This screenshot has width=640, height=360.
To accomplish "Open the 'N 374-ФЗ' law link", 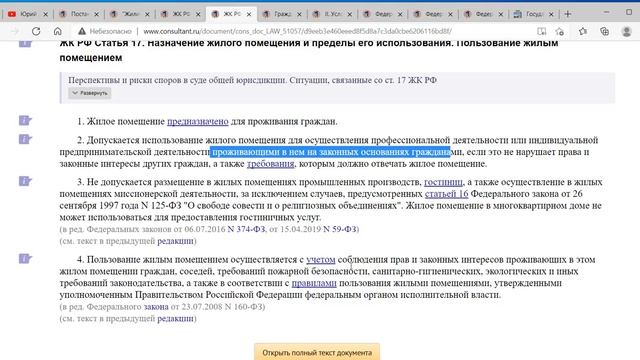I will (x=246, y=229).
